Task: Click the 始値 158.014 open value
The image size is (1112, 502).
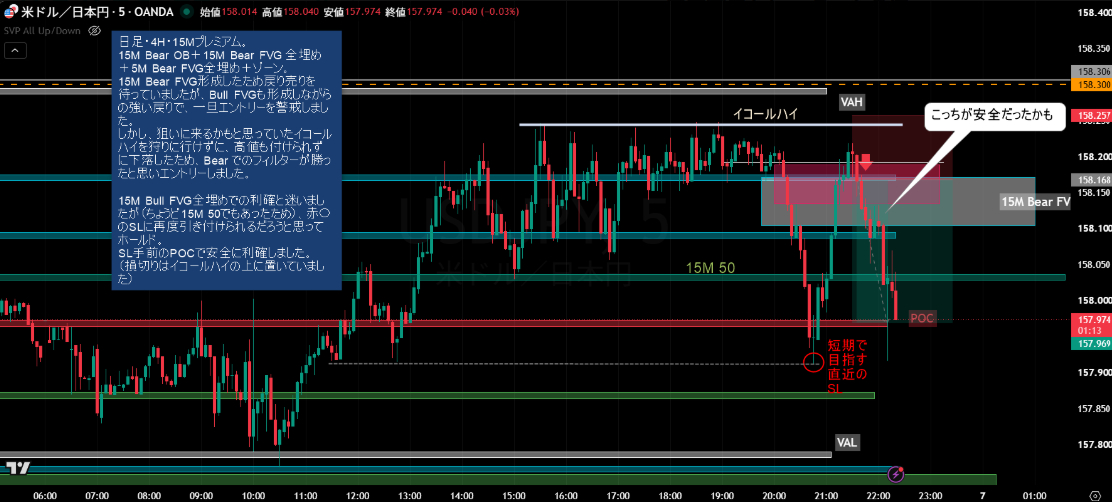Action: tap(239, 12)
